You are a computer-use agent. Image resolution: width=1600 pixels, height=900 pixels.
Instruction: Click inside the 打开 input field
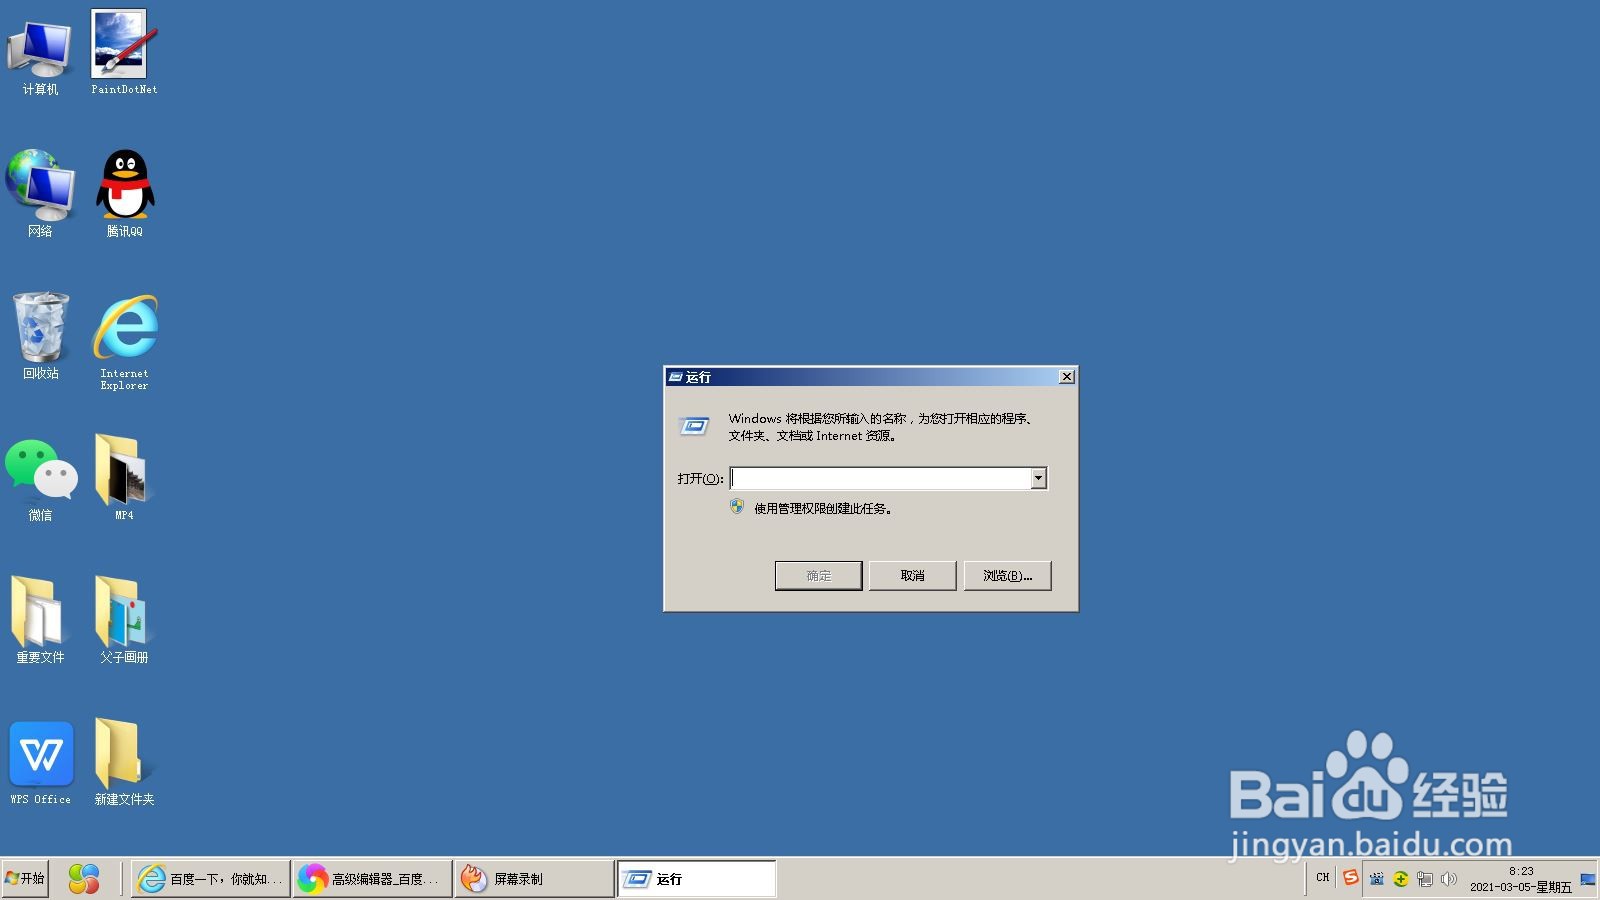[x=880, y=478]
